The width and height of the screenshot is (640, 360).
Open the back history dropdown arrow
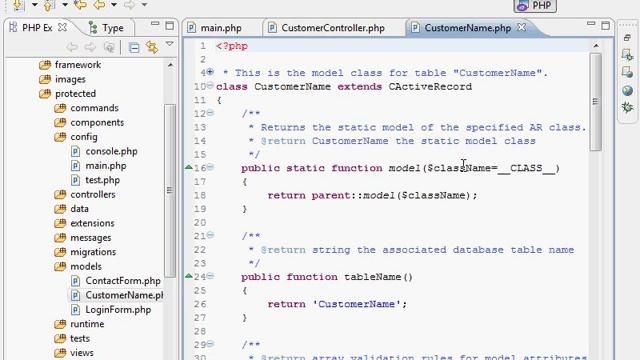114,5
